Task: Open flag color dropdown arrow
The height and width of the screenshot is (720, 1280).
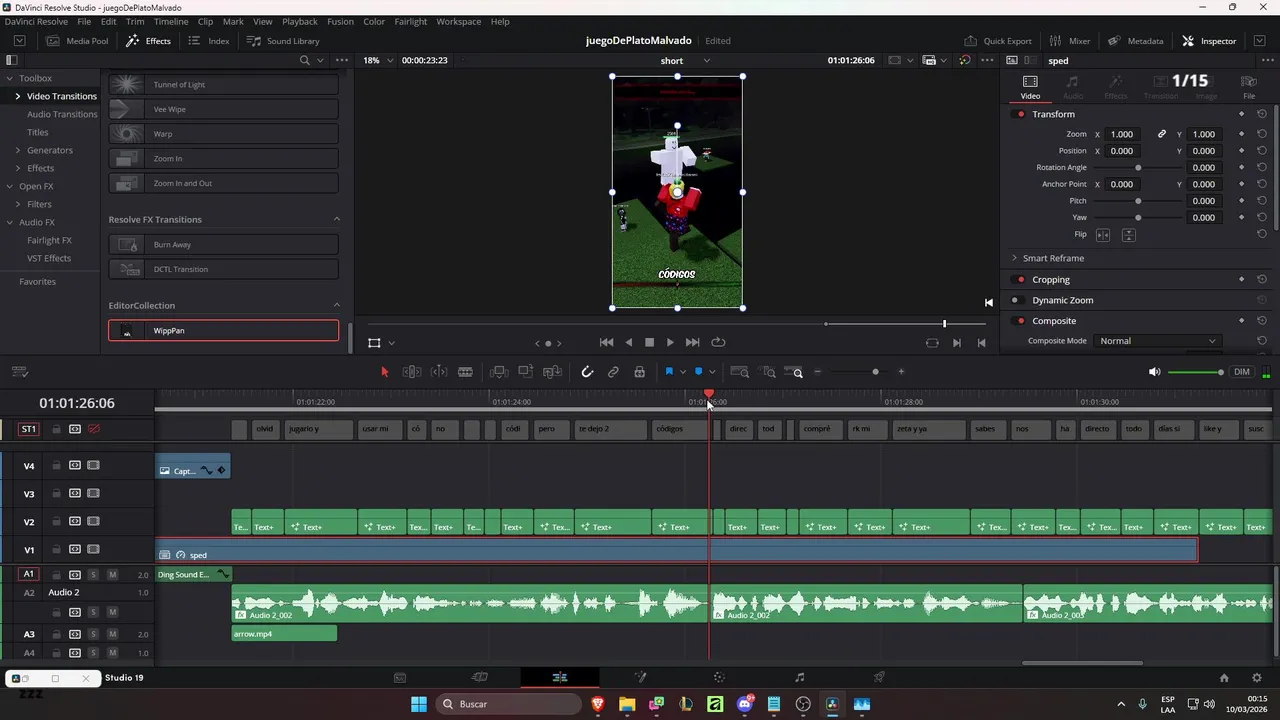Action: tap(682, 372)
